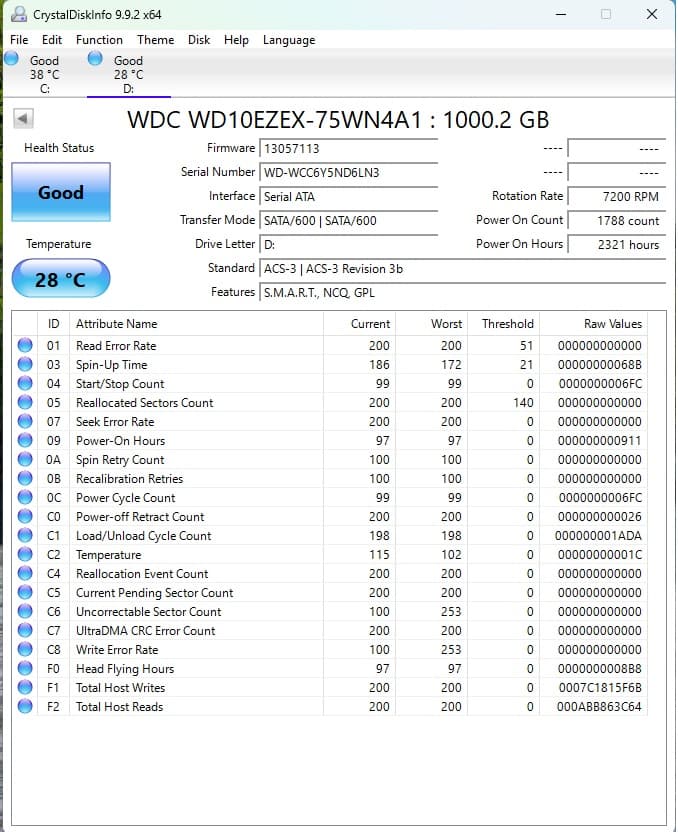
Task: Click status orb for Reallocated Sectors Count
Action: [x=25, y=403]
